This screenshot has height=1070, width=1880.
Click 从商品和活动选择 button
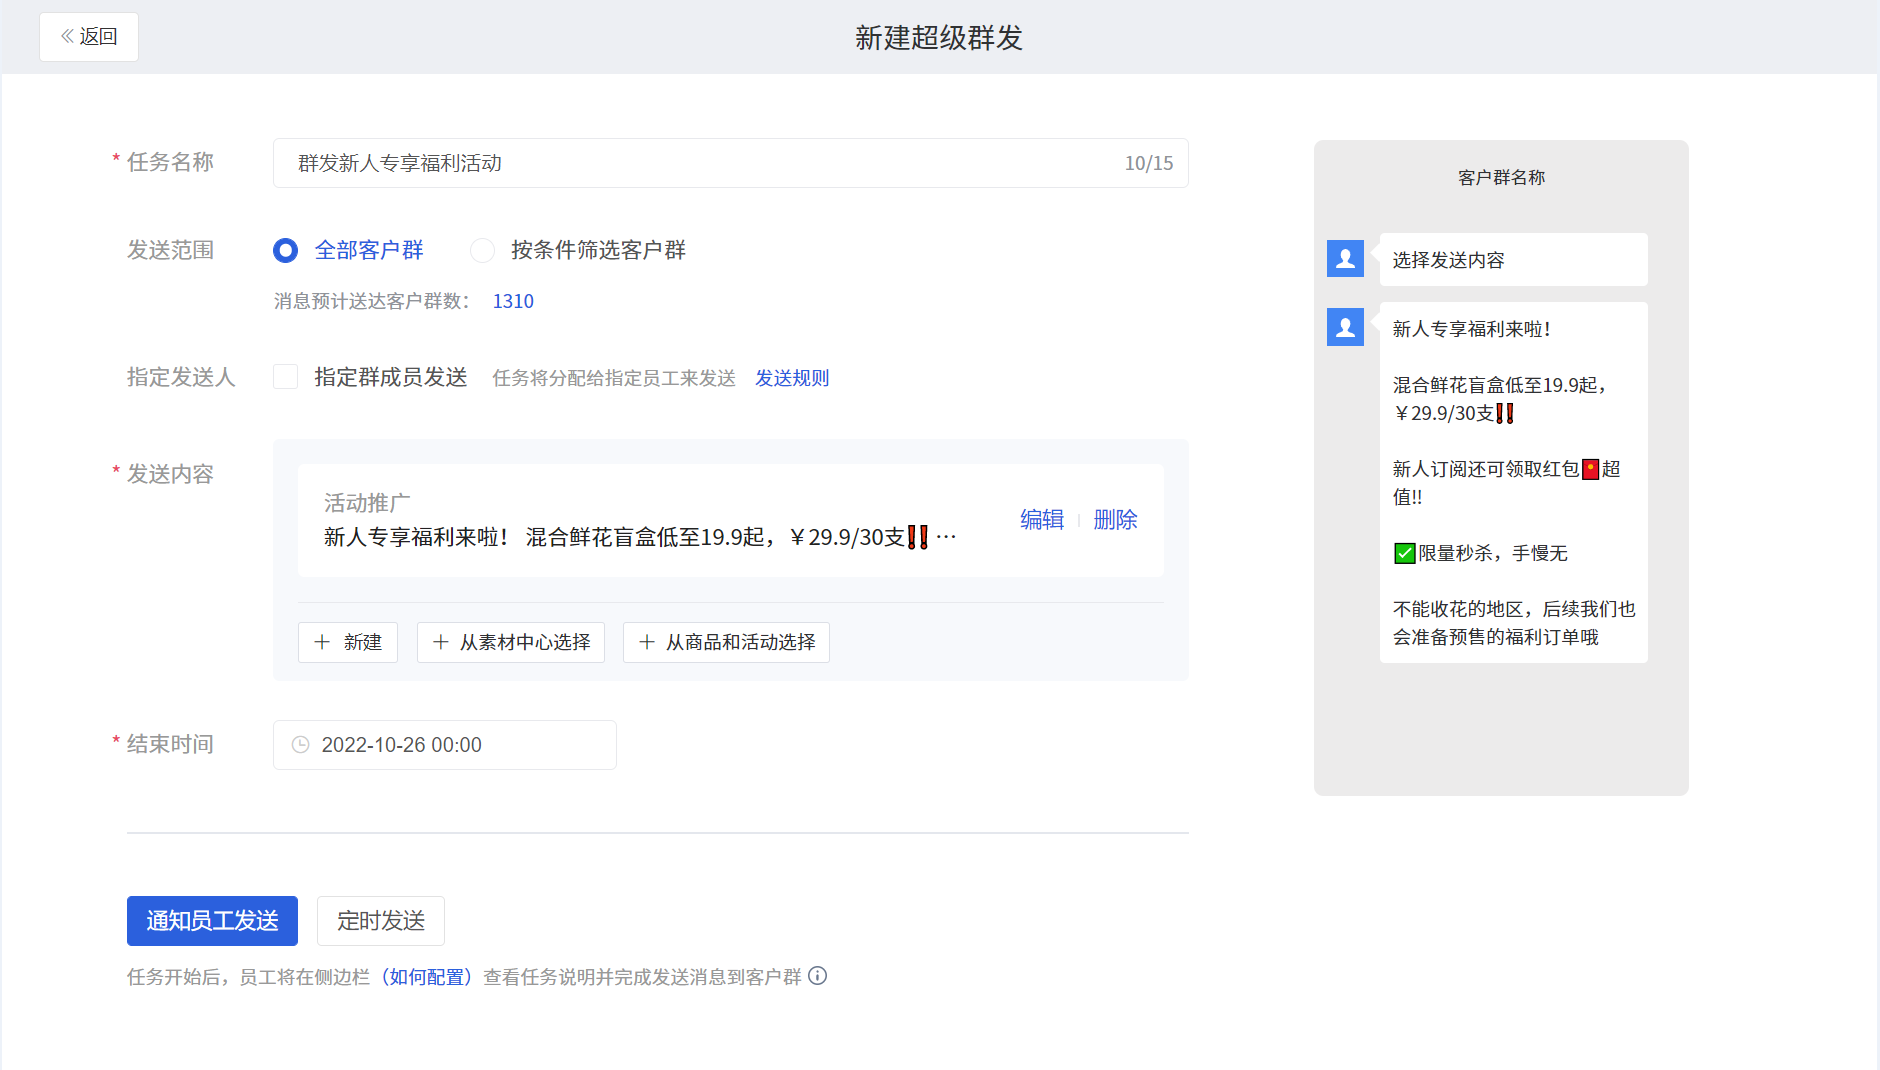(726, 642)
